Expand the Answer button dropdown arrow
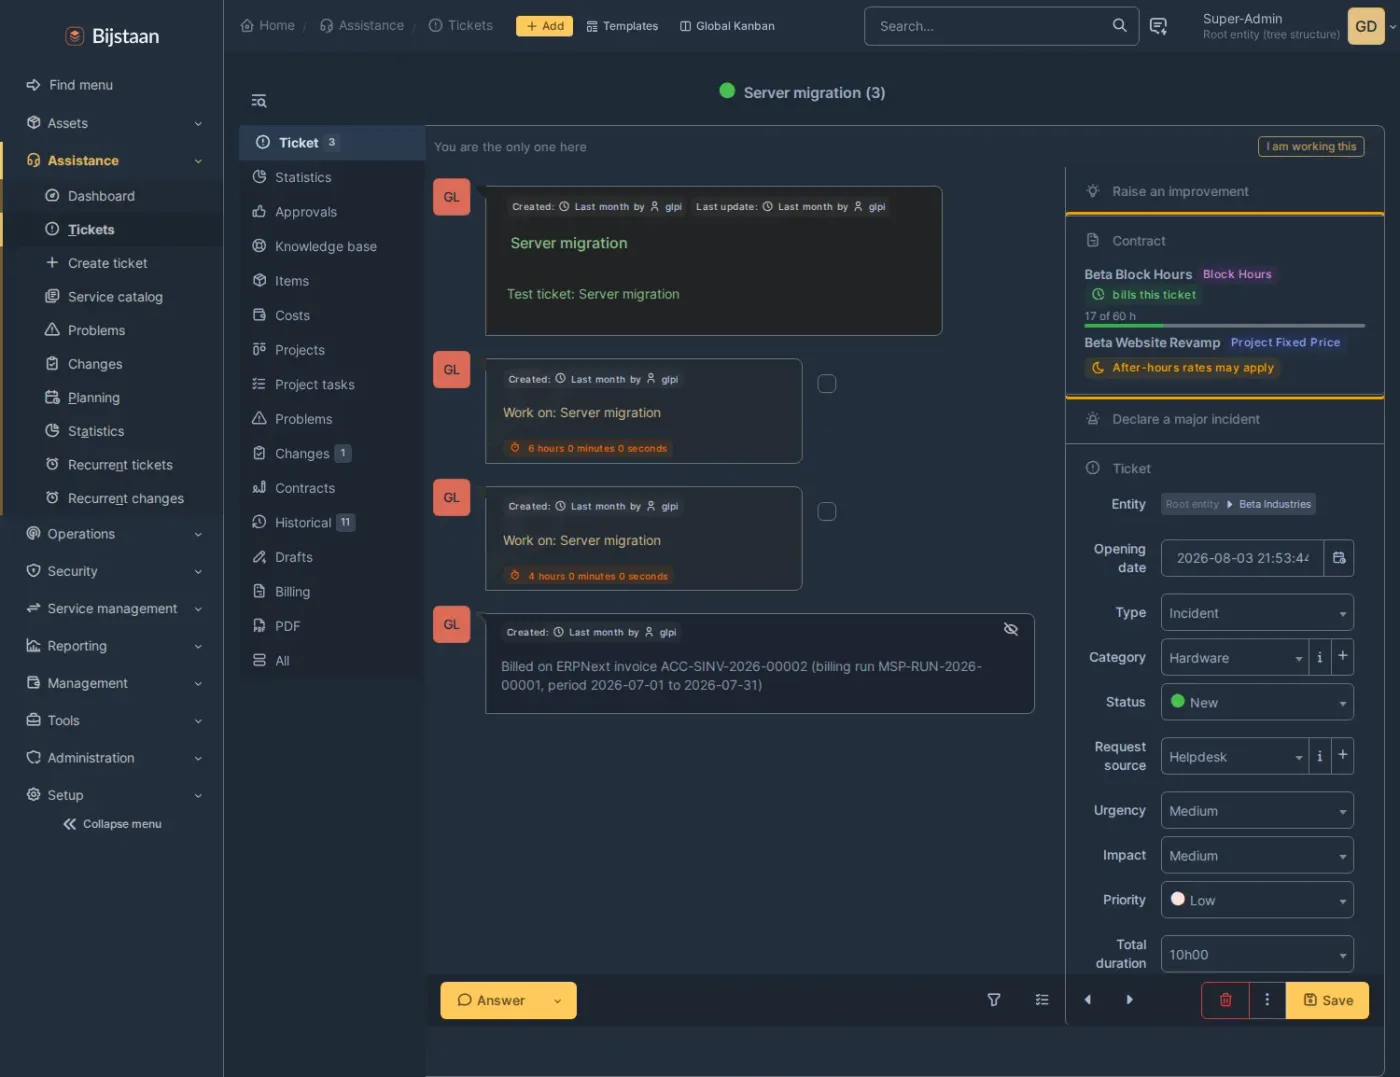The height and width of the screenshot is (1077, 1400). click(558, 1001)
